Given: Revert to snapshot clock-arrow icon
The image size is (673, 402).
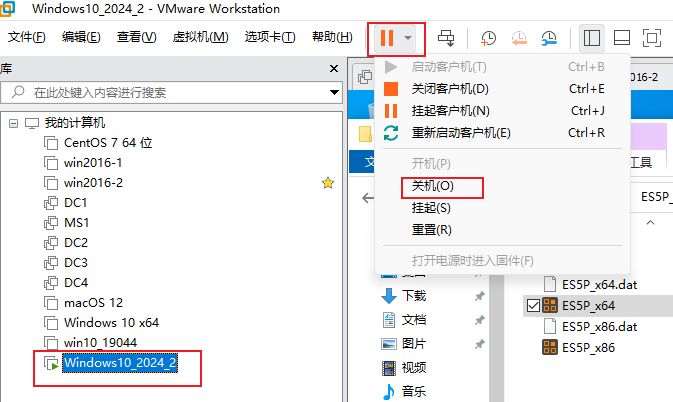Looking at the screenshot, I should pyautogui.click(x=519, y=38).
